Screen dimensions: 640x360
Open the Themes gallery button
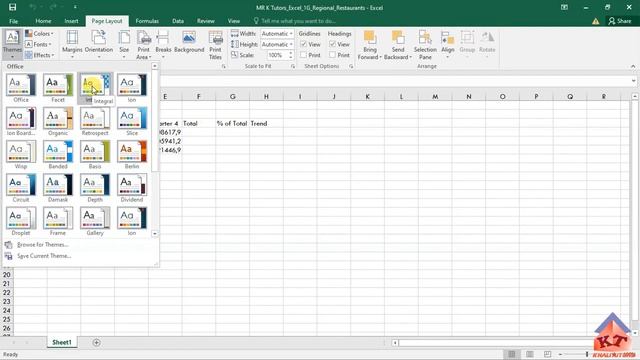12,44
